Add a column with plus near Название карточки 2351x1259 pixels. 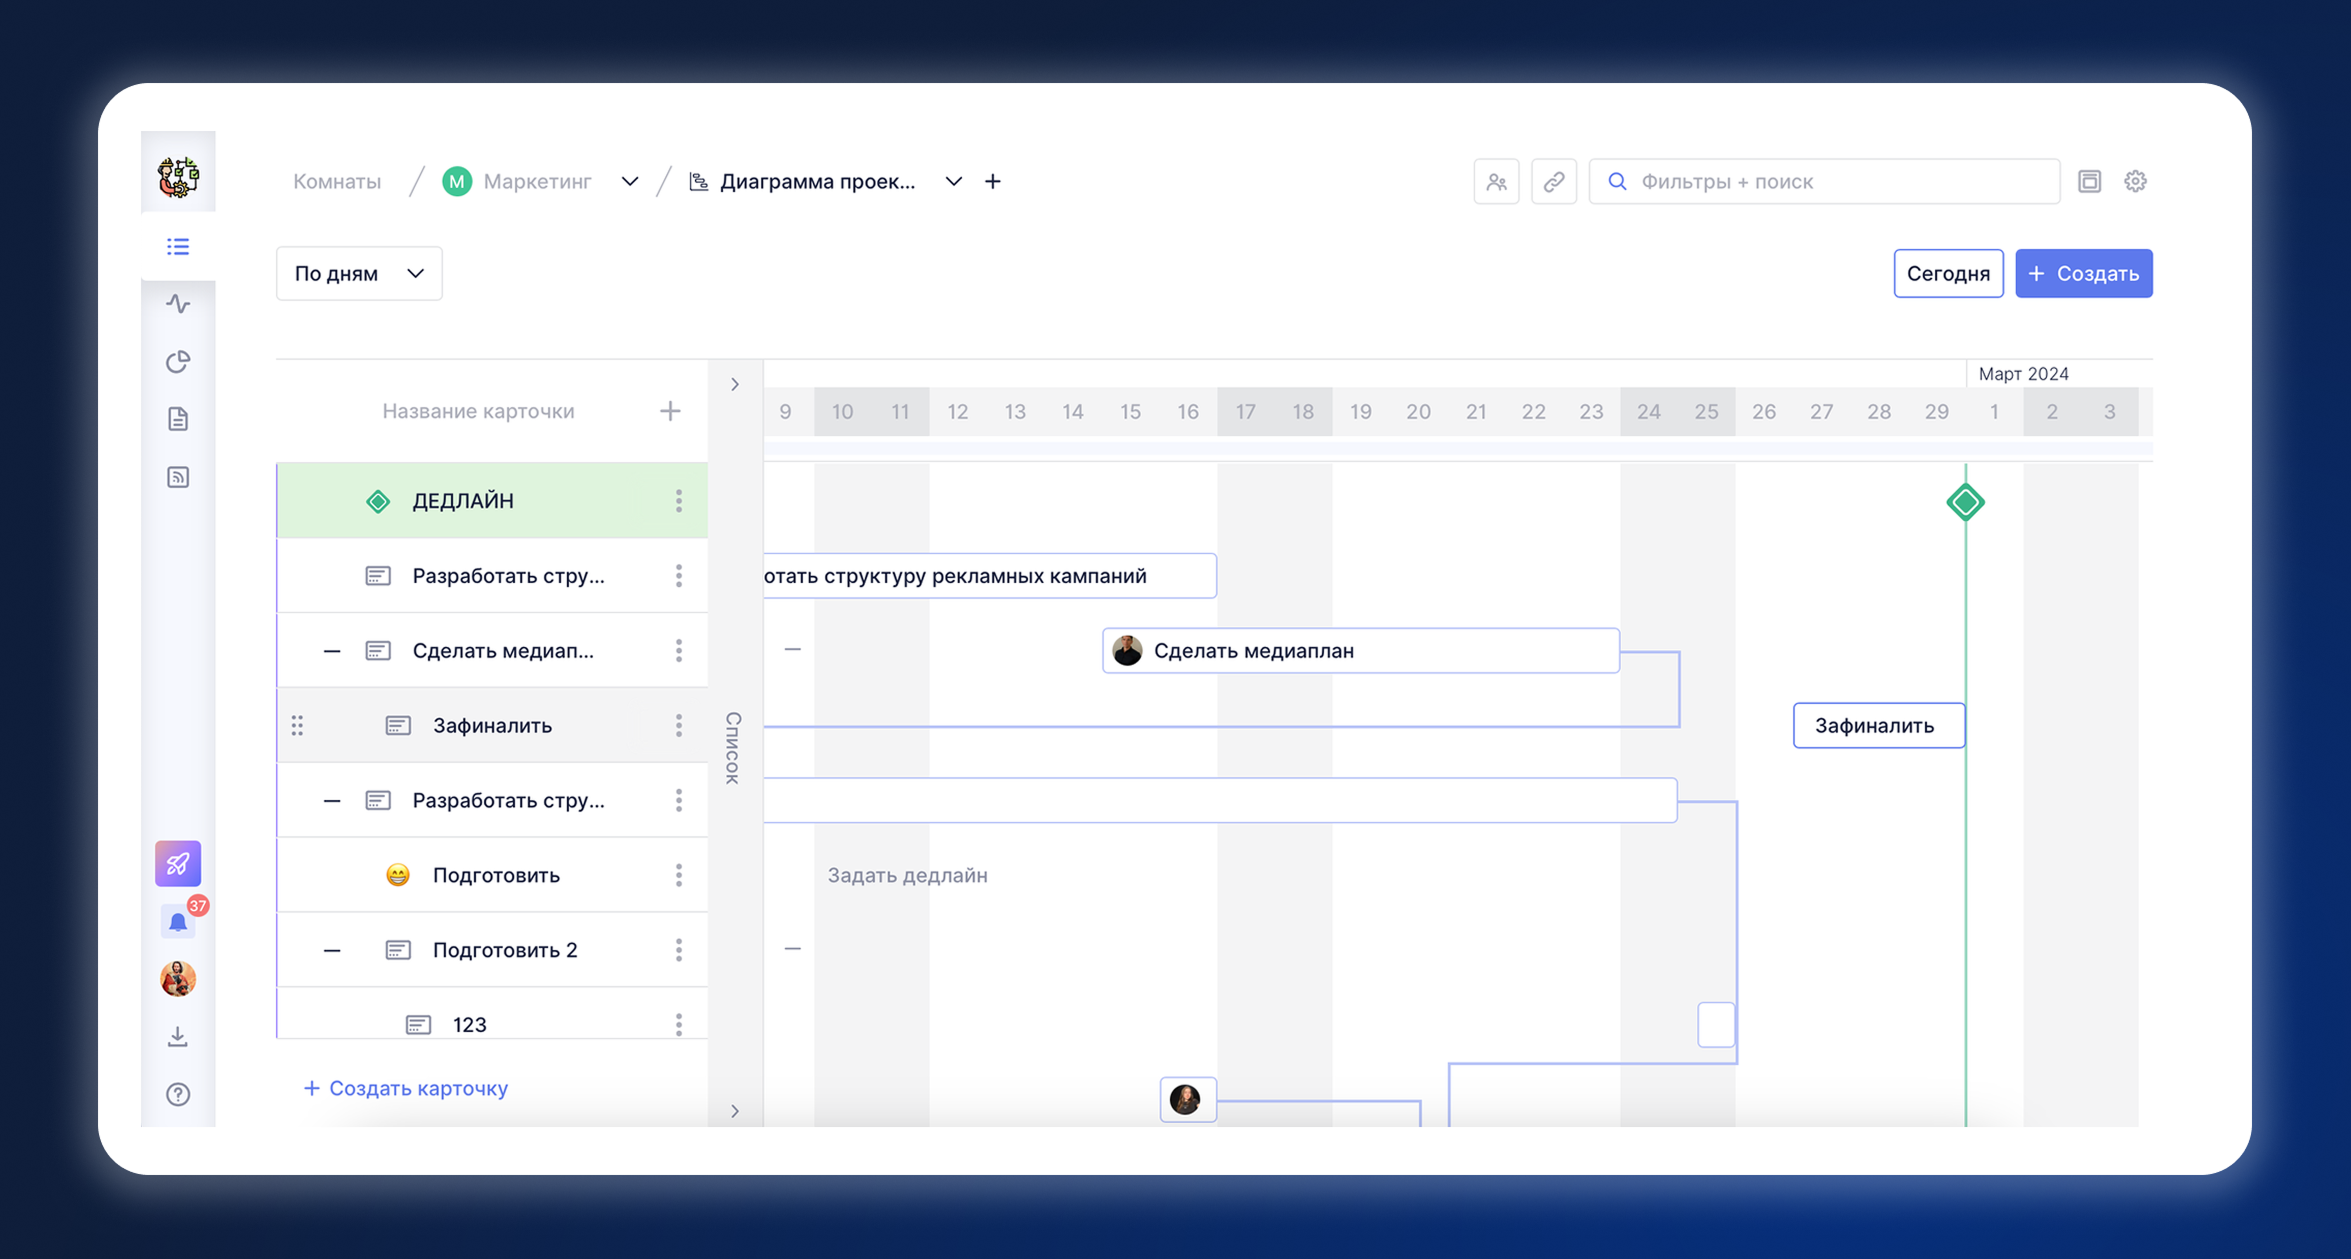point(670,411)
